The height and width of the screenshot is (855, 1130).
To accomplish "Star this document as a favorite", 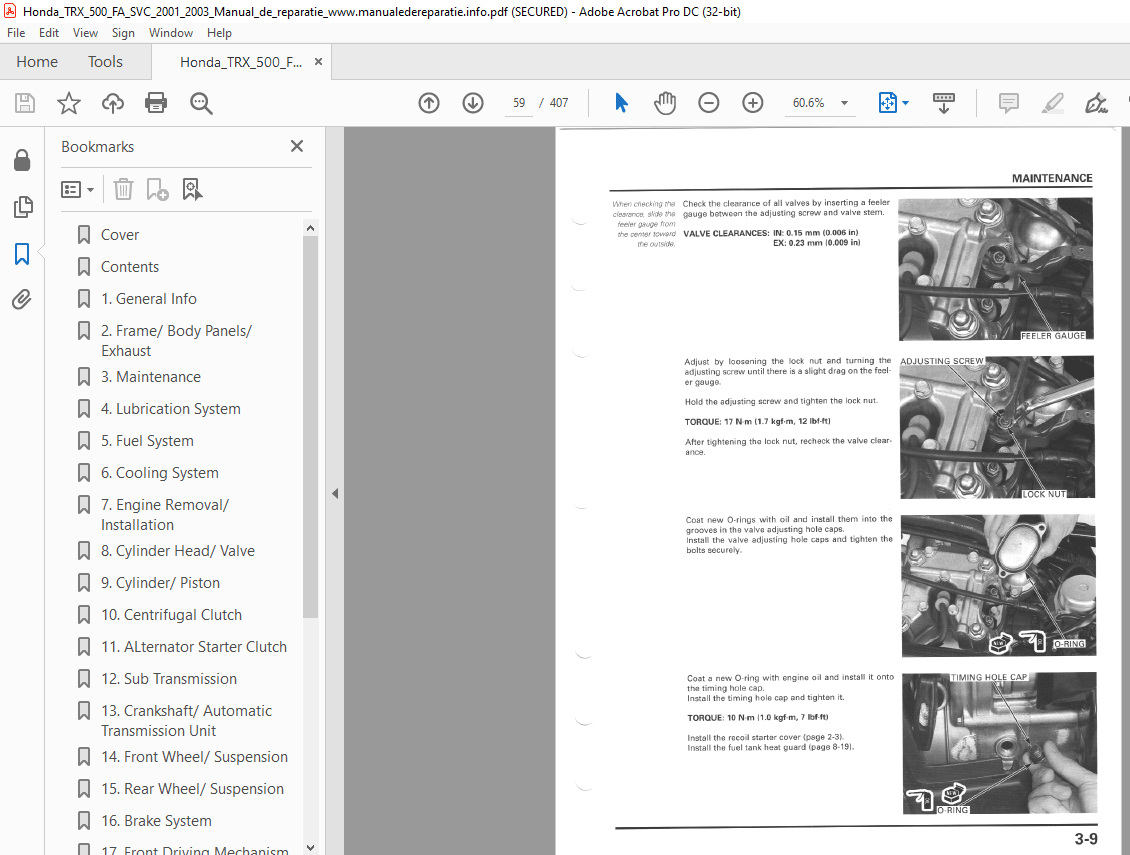I will pyautogui.click(x=69, y=103).
